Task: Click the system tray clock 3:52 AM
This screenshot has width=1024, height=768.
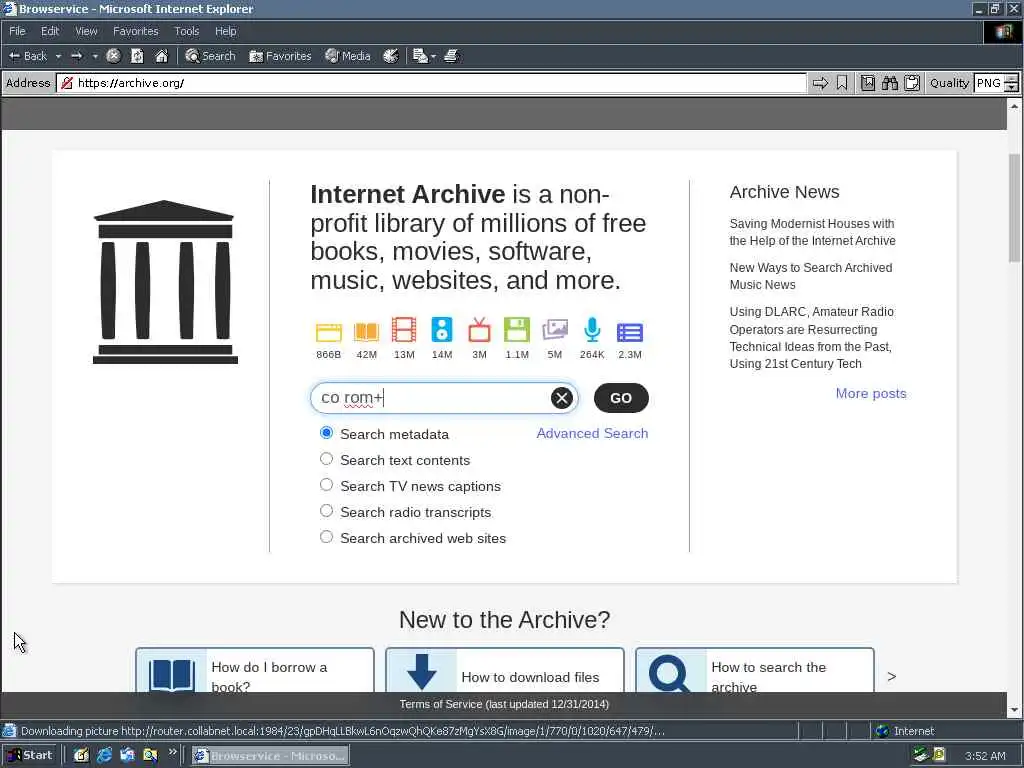Action: (985, 756)
